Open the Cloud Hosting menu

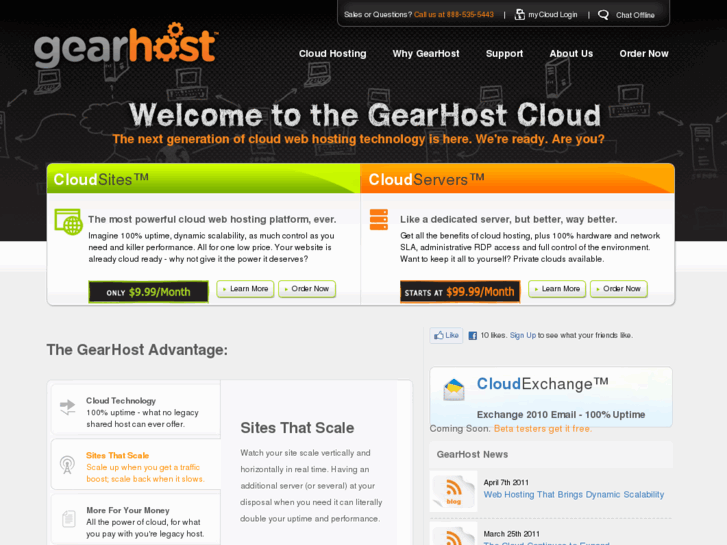pos(332,54)
